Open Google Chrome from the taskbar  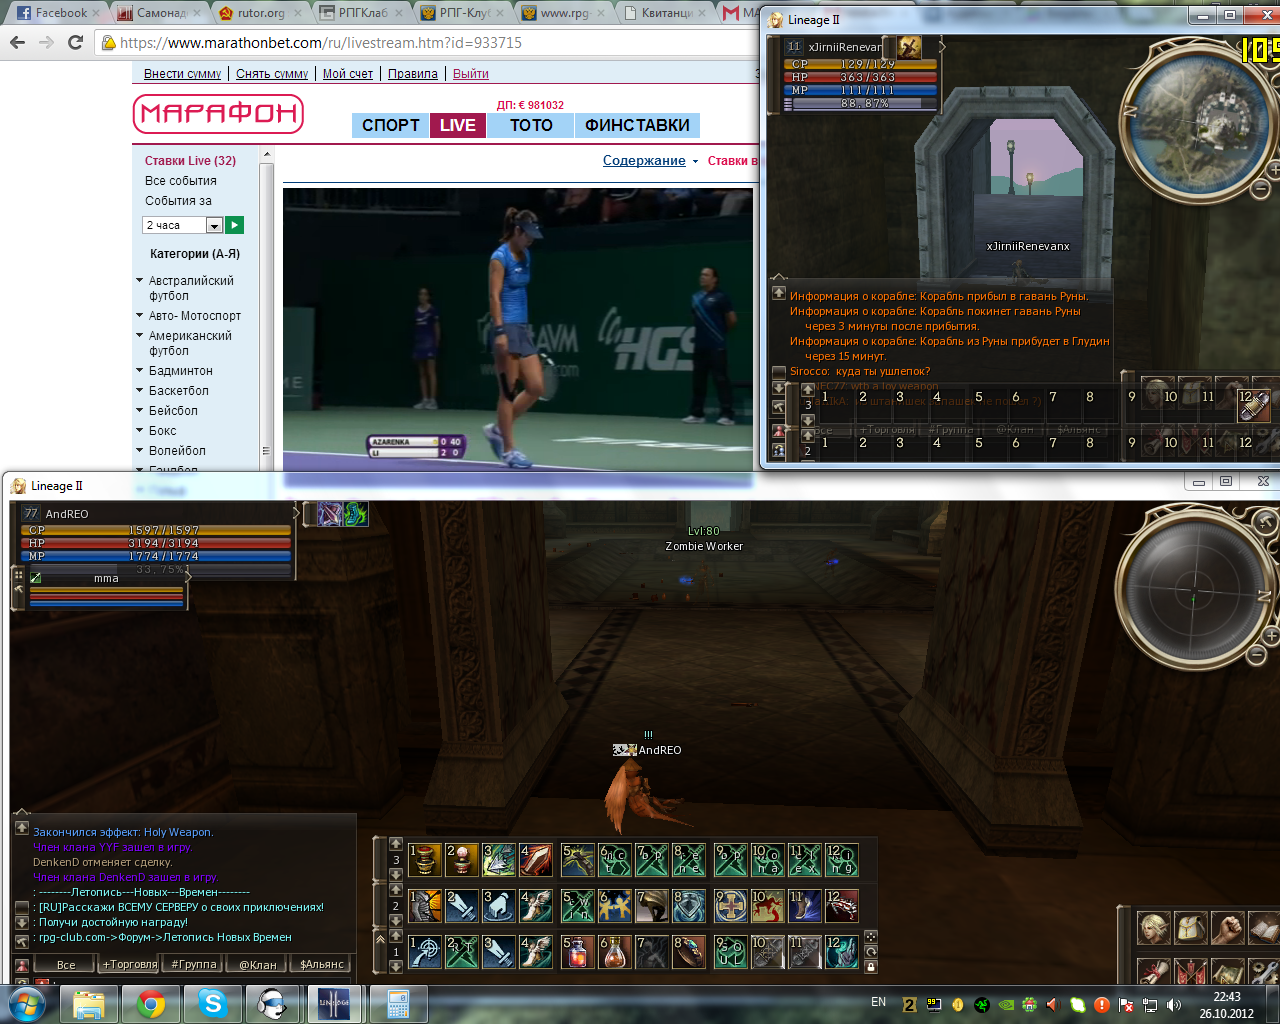151,1003
